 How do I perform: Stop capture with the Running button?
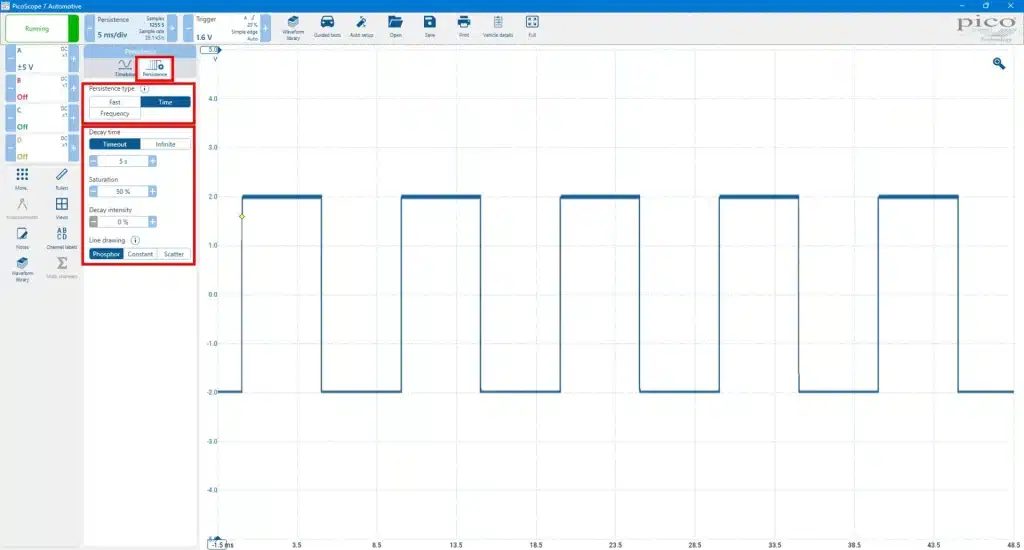[42, 28]
